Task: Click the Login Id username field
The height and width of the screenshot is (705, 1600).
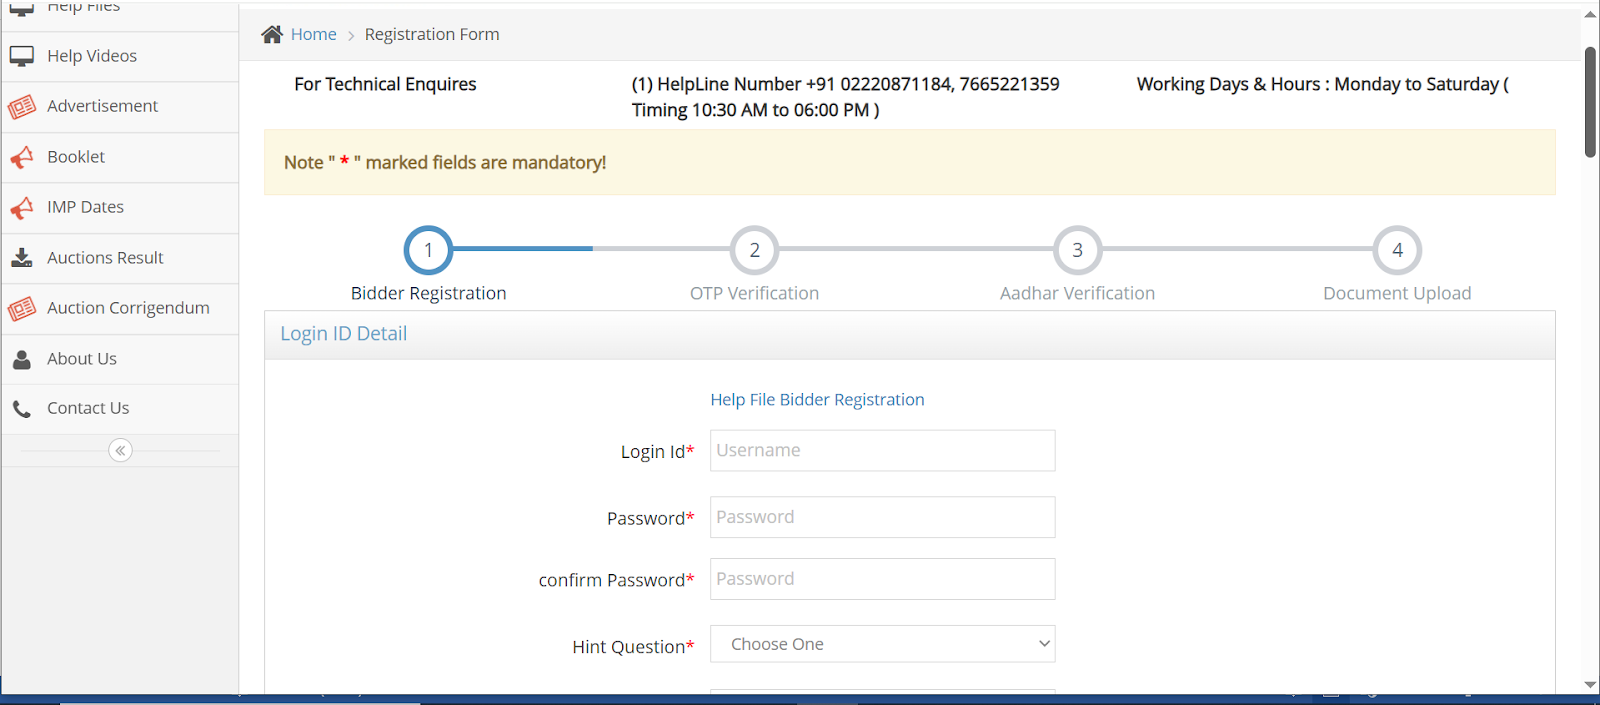Action: (882, 450)
